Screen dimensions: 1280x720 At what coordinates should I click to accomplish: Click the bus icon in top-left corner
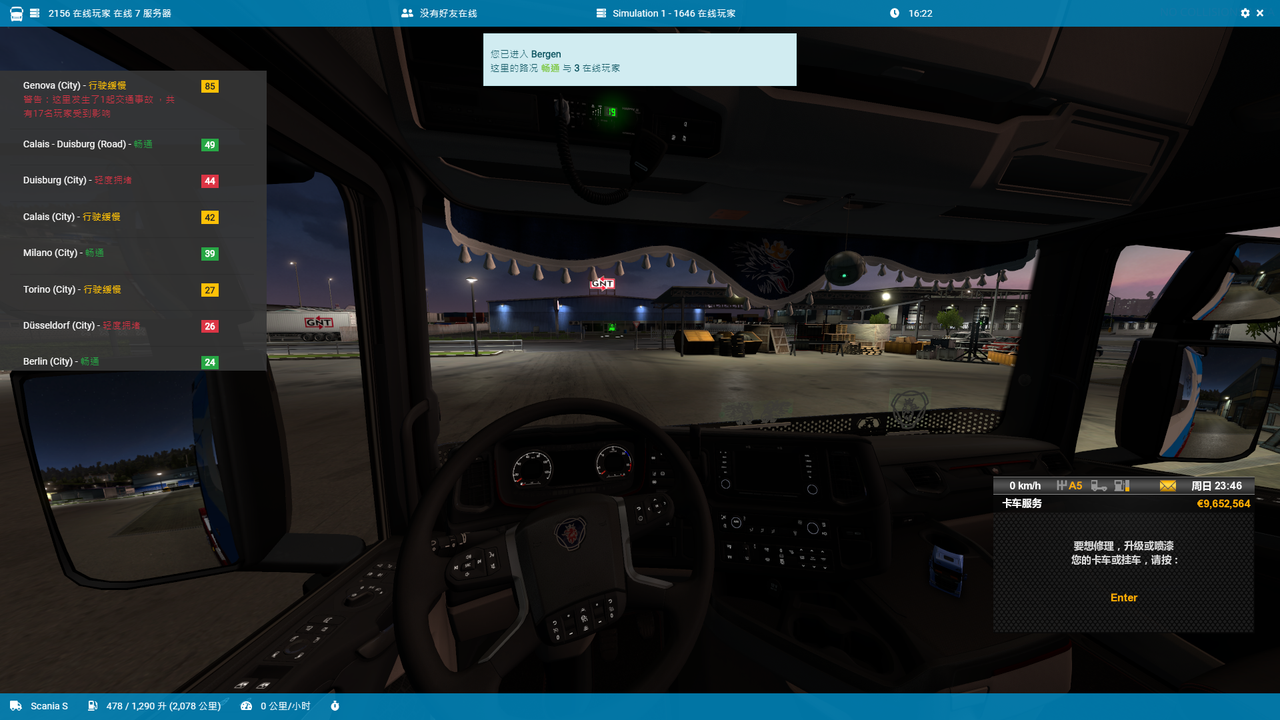16,13
